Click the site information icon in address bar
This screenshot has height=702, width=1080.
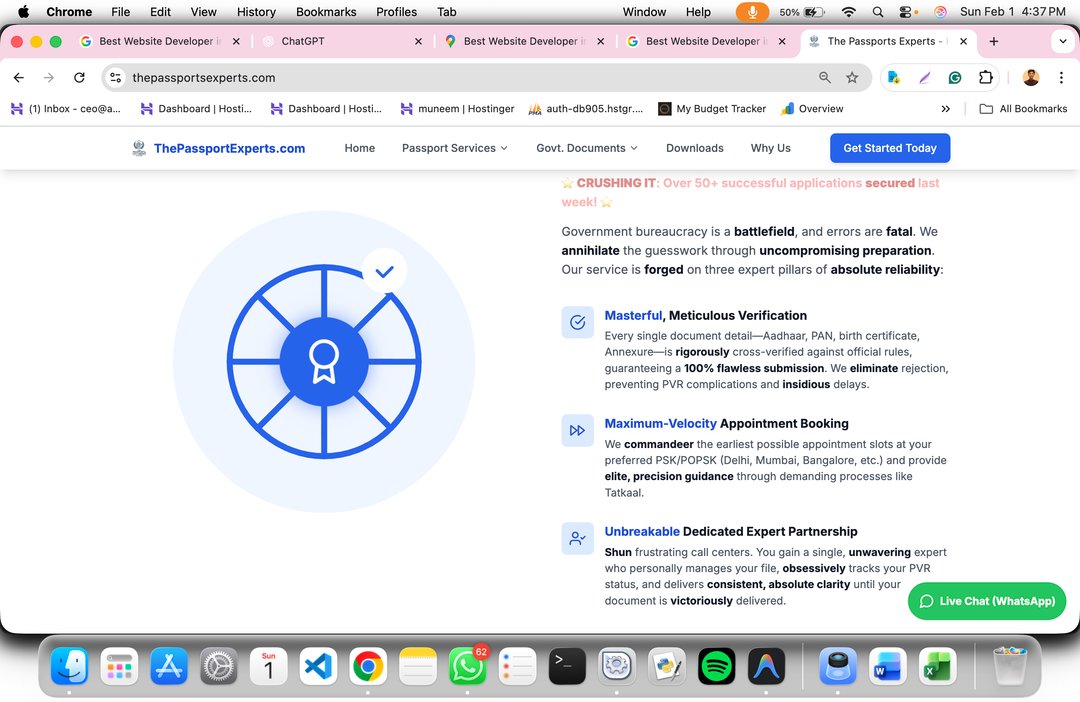coord(116,78)
